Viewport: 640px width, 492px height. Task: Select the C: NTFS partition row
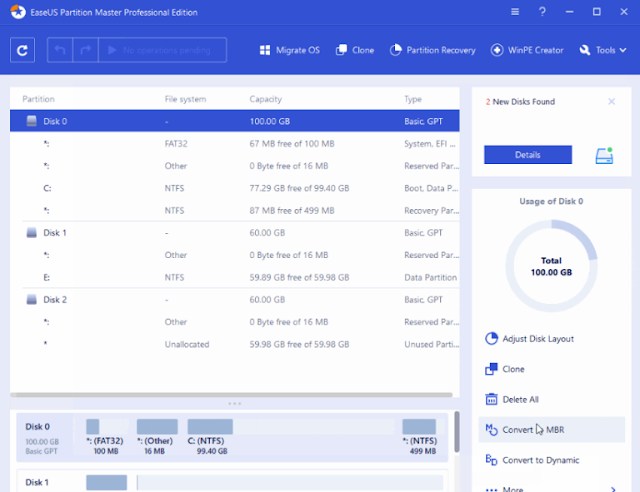click(x=235, y=188)
